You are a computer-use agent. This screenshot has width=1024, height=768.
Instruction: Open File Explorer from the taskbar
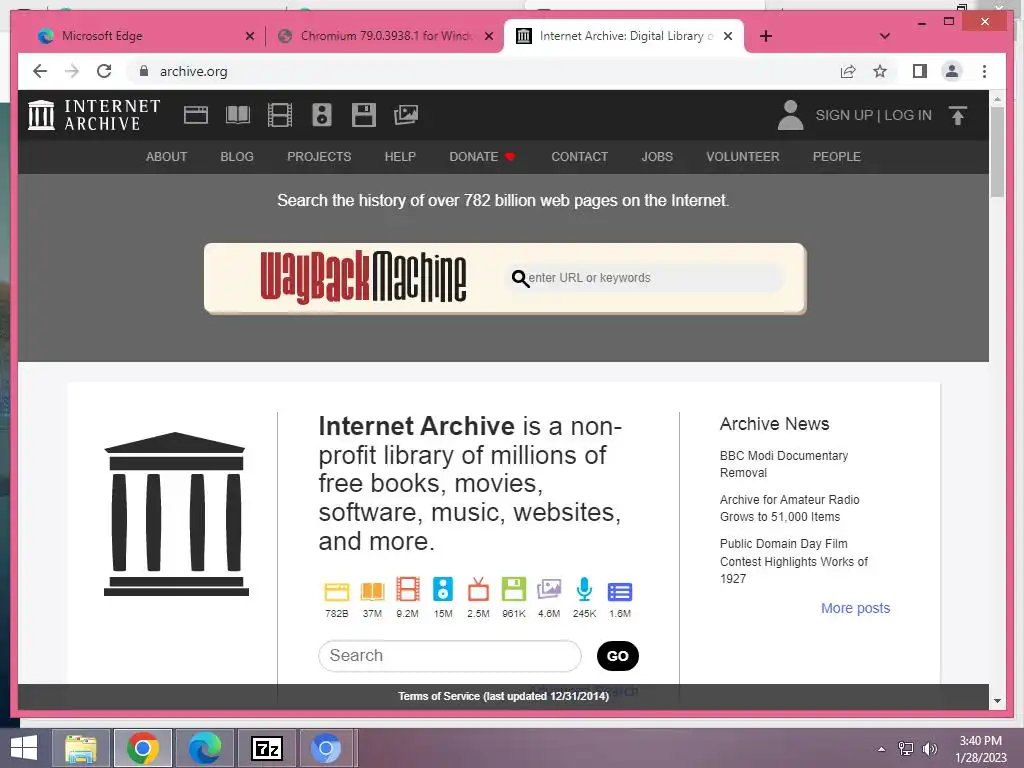pyautogui.click(x=81, y=748)
